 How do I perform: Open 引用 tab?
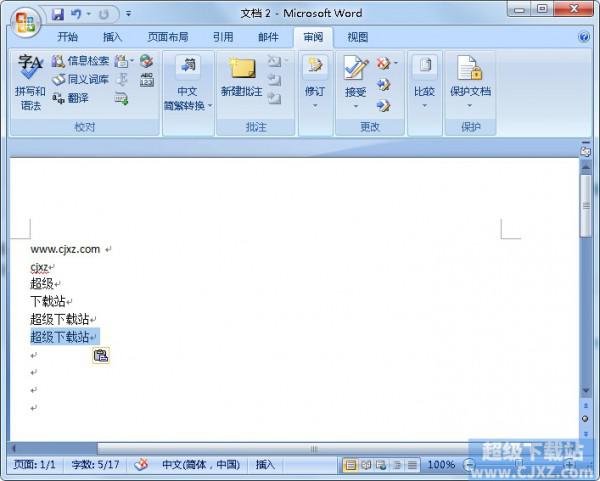223,37
